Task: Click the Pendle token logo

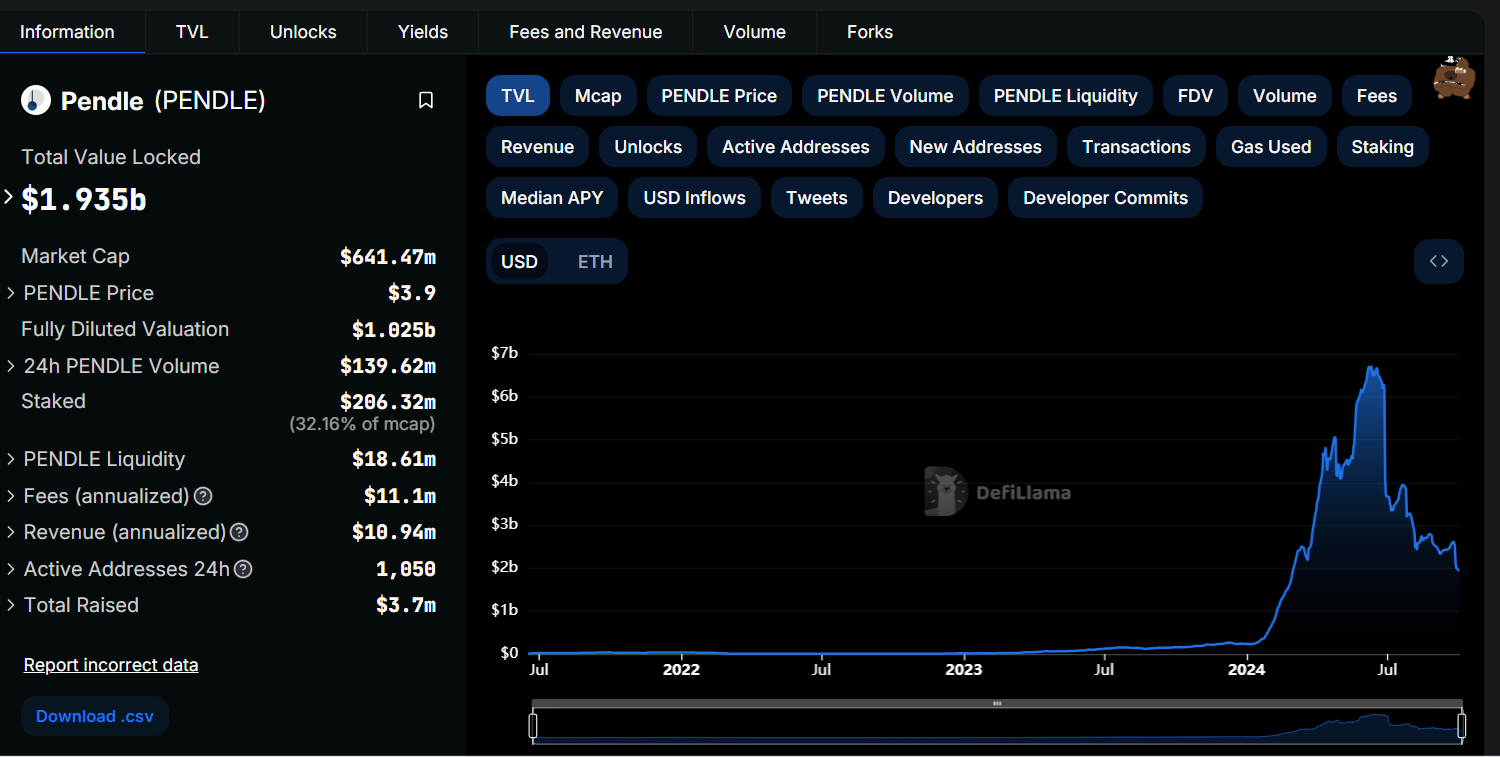Action: coord(36,100)
